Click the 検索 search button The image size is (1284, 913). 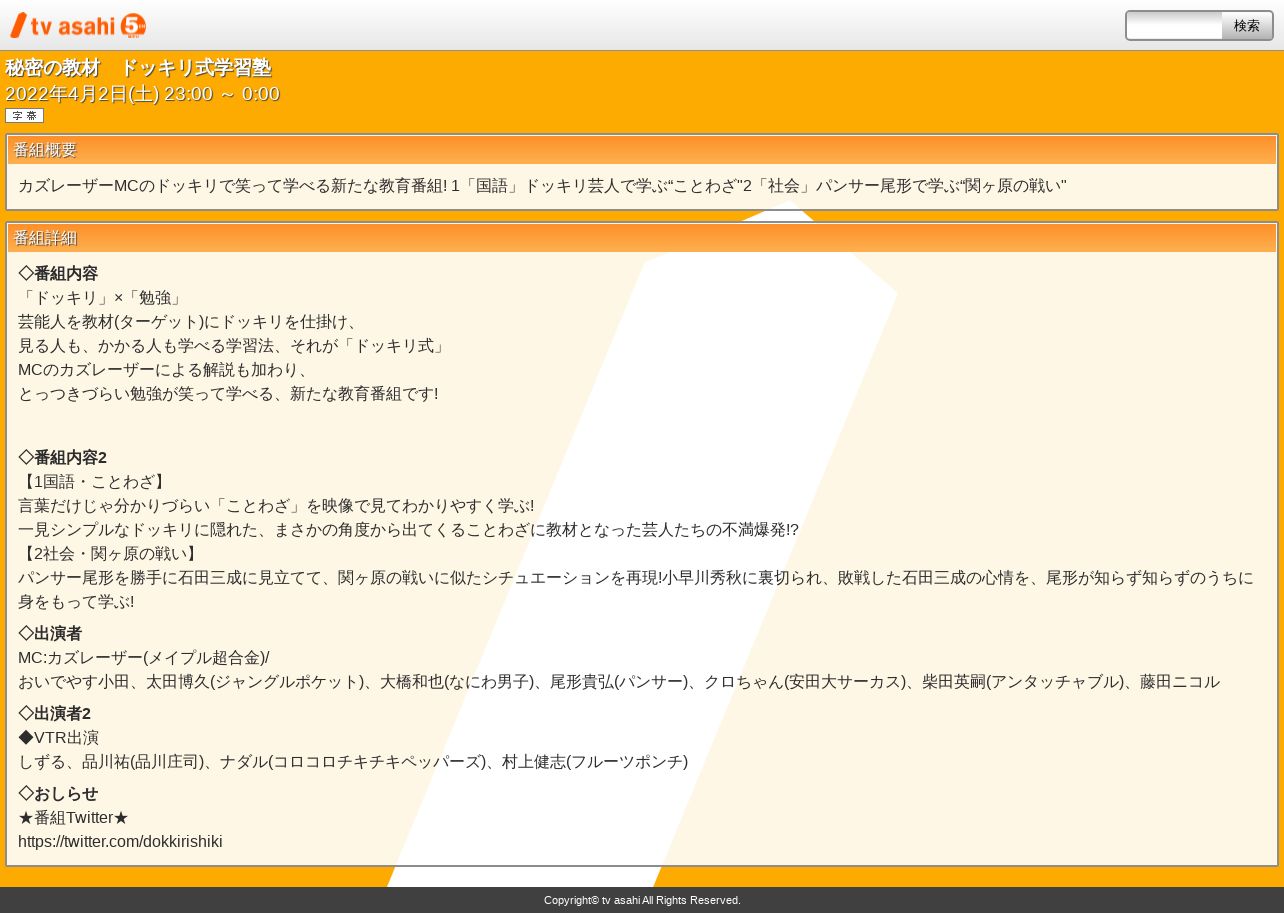[x=1247, y=26]
